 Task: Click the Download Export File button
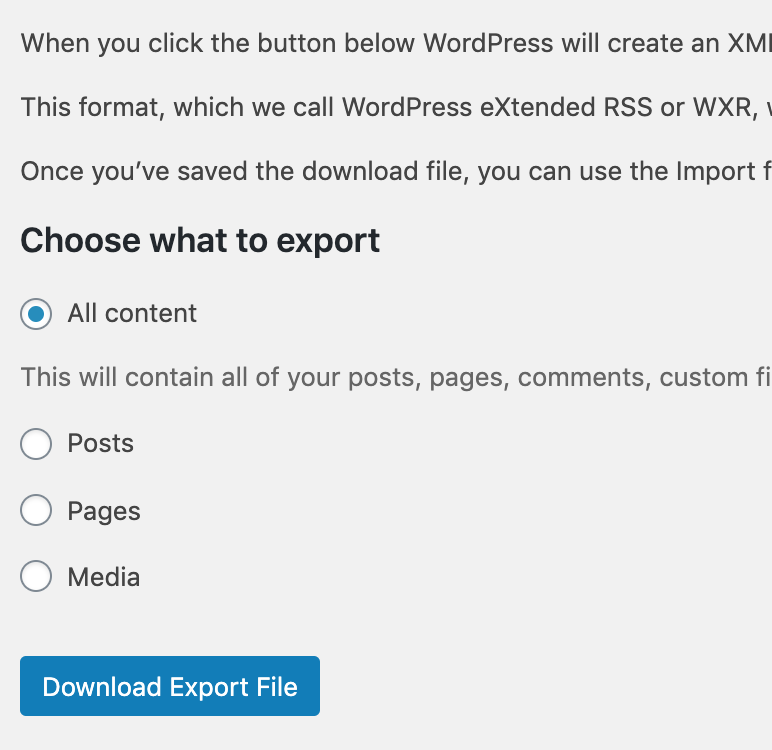(170, 686)
